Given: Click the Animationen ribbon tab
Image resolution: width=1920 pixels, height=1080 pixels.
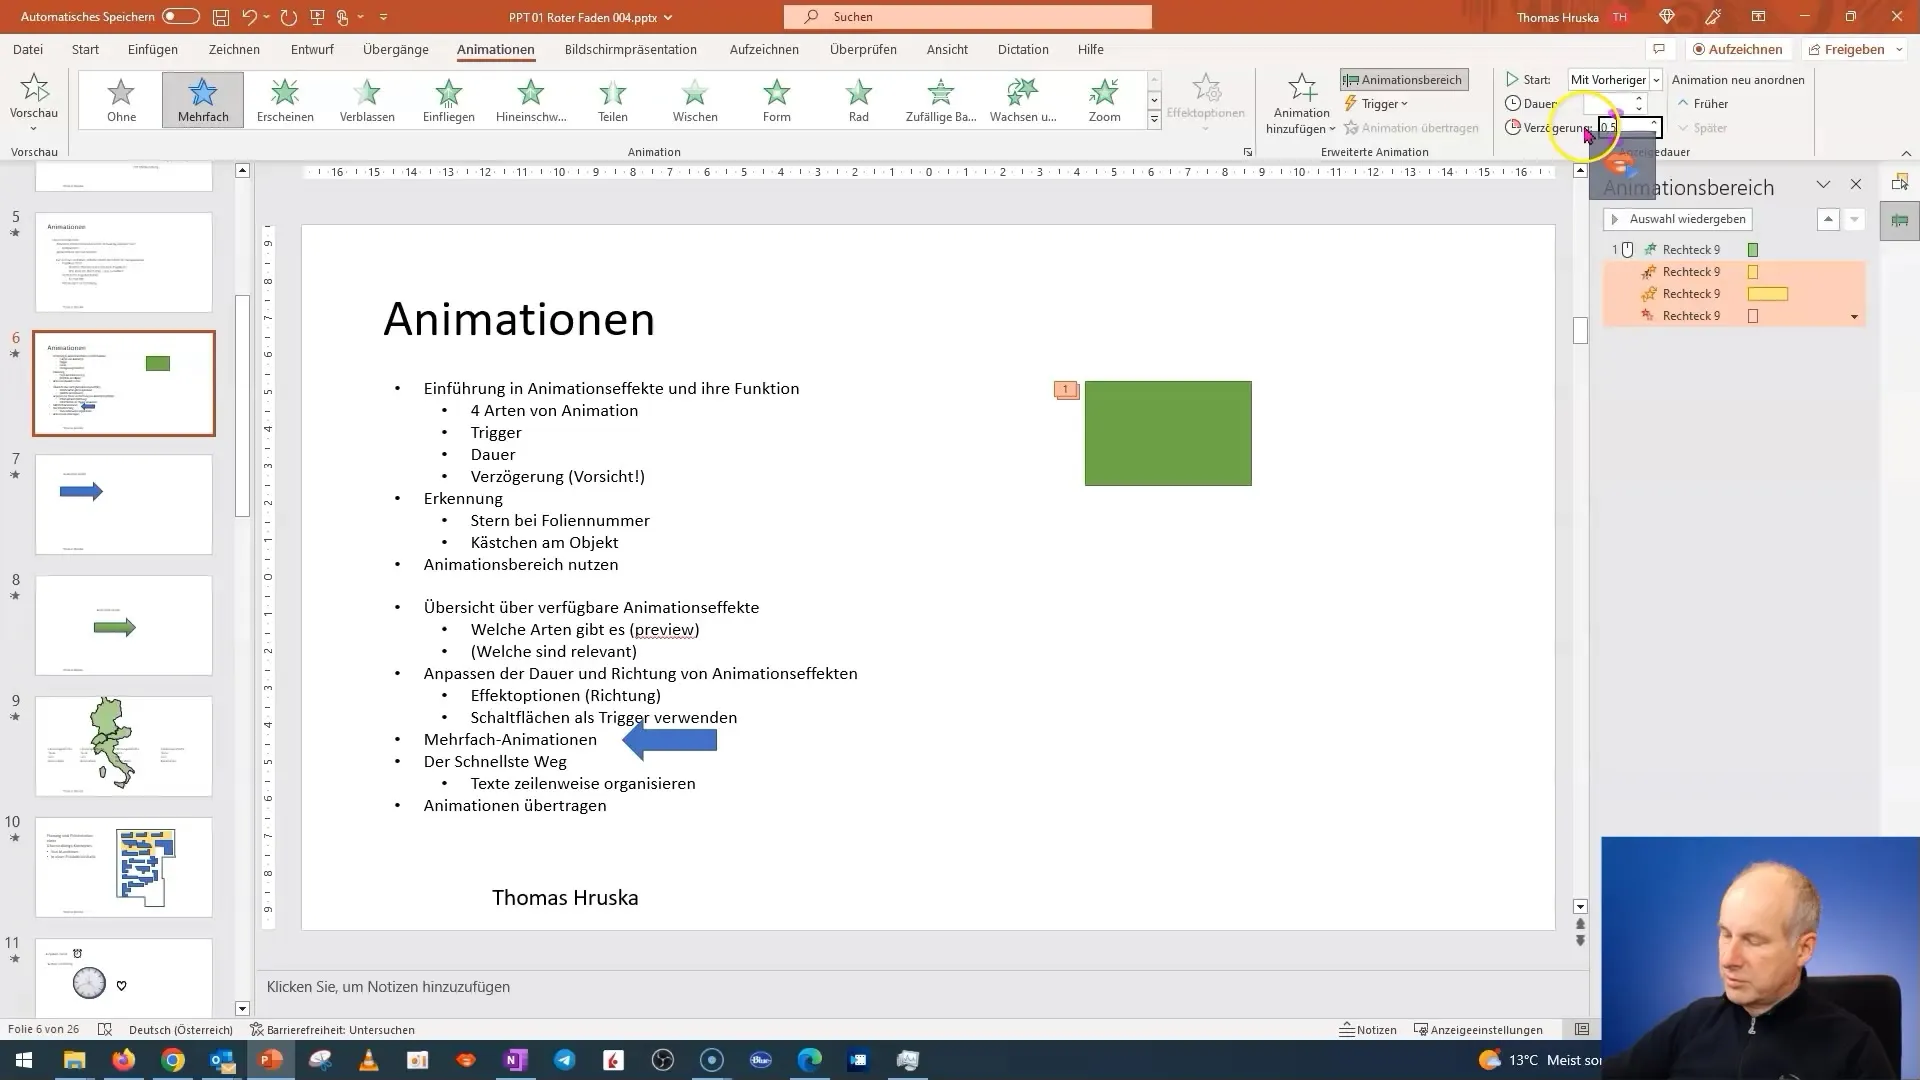Looking at the screenshot, I should (x=496, y=49).
